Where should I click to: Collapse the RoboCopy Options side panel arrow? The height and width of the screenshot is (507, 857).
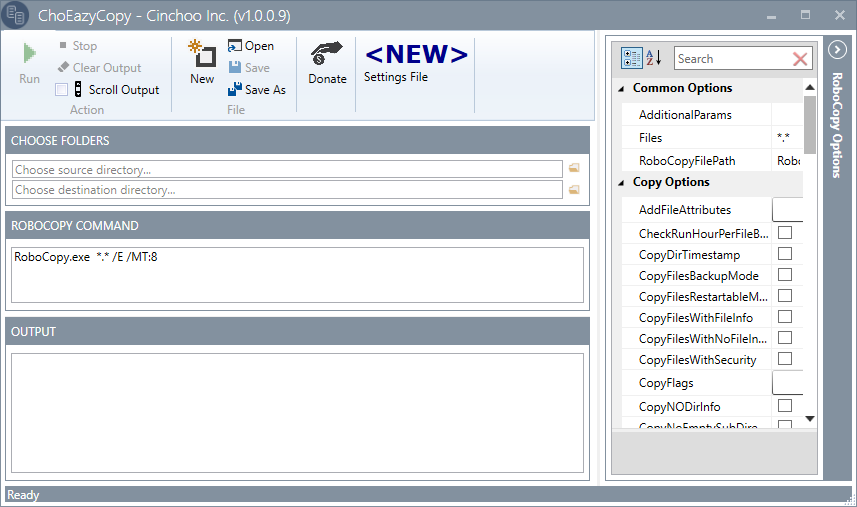[837, 50]
